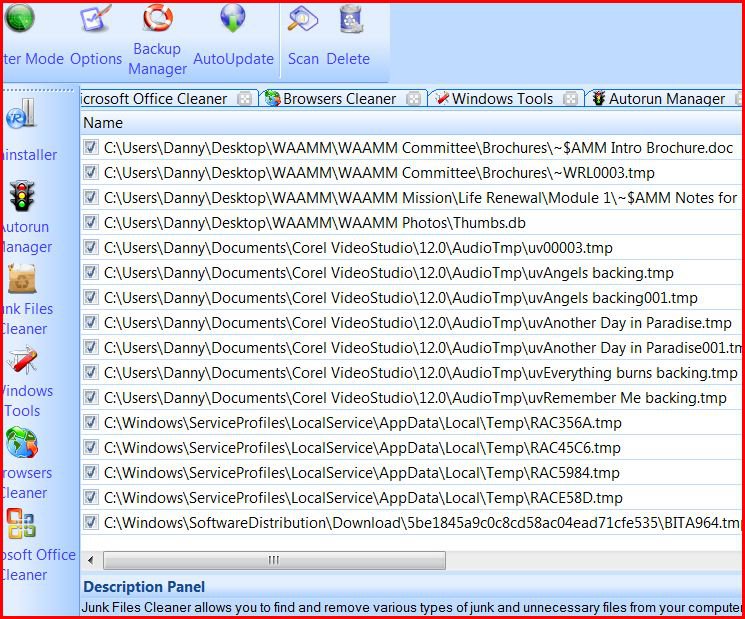The width and height of the screenshot is (745, 619).
Task: Open the Windows Tools swiss knife sidebar icon
Action: coord(22,361)
